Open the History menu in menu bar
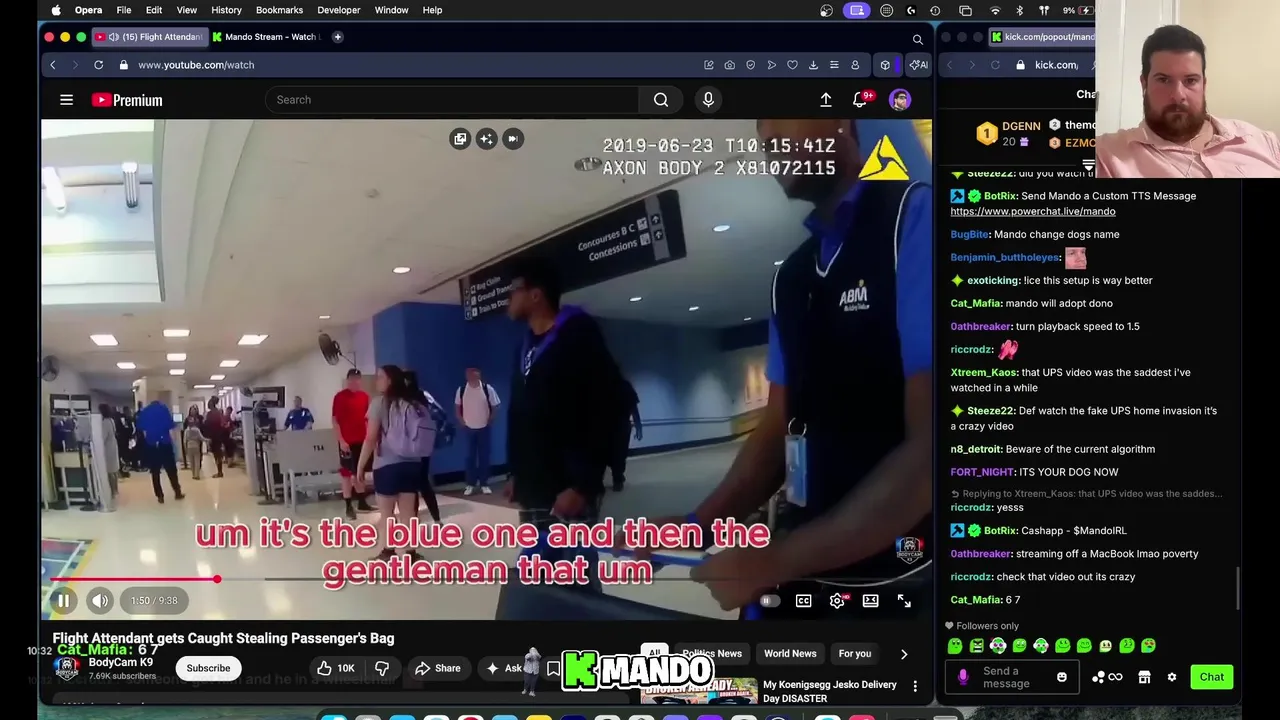1280x720 pixels. (226, 10)
